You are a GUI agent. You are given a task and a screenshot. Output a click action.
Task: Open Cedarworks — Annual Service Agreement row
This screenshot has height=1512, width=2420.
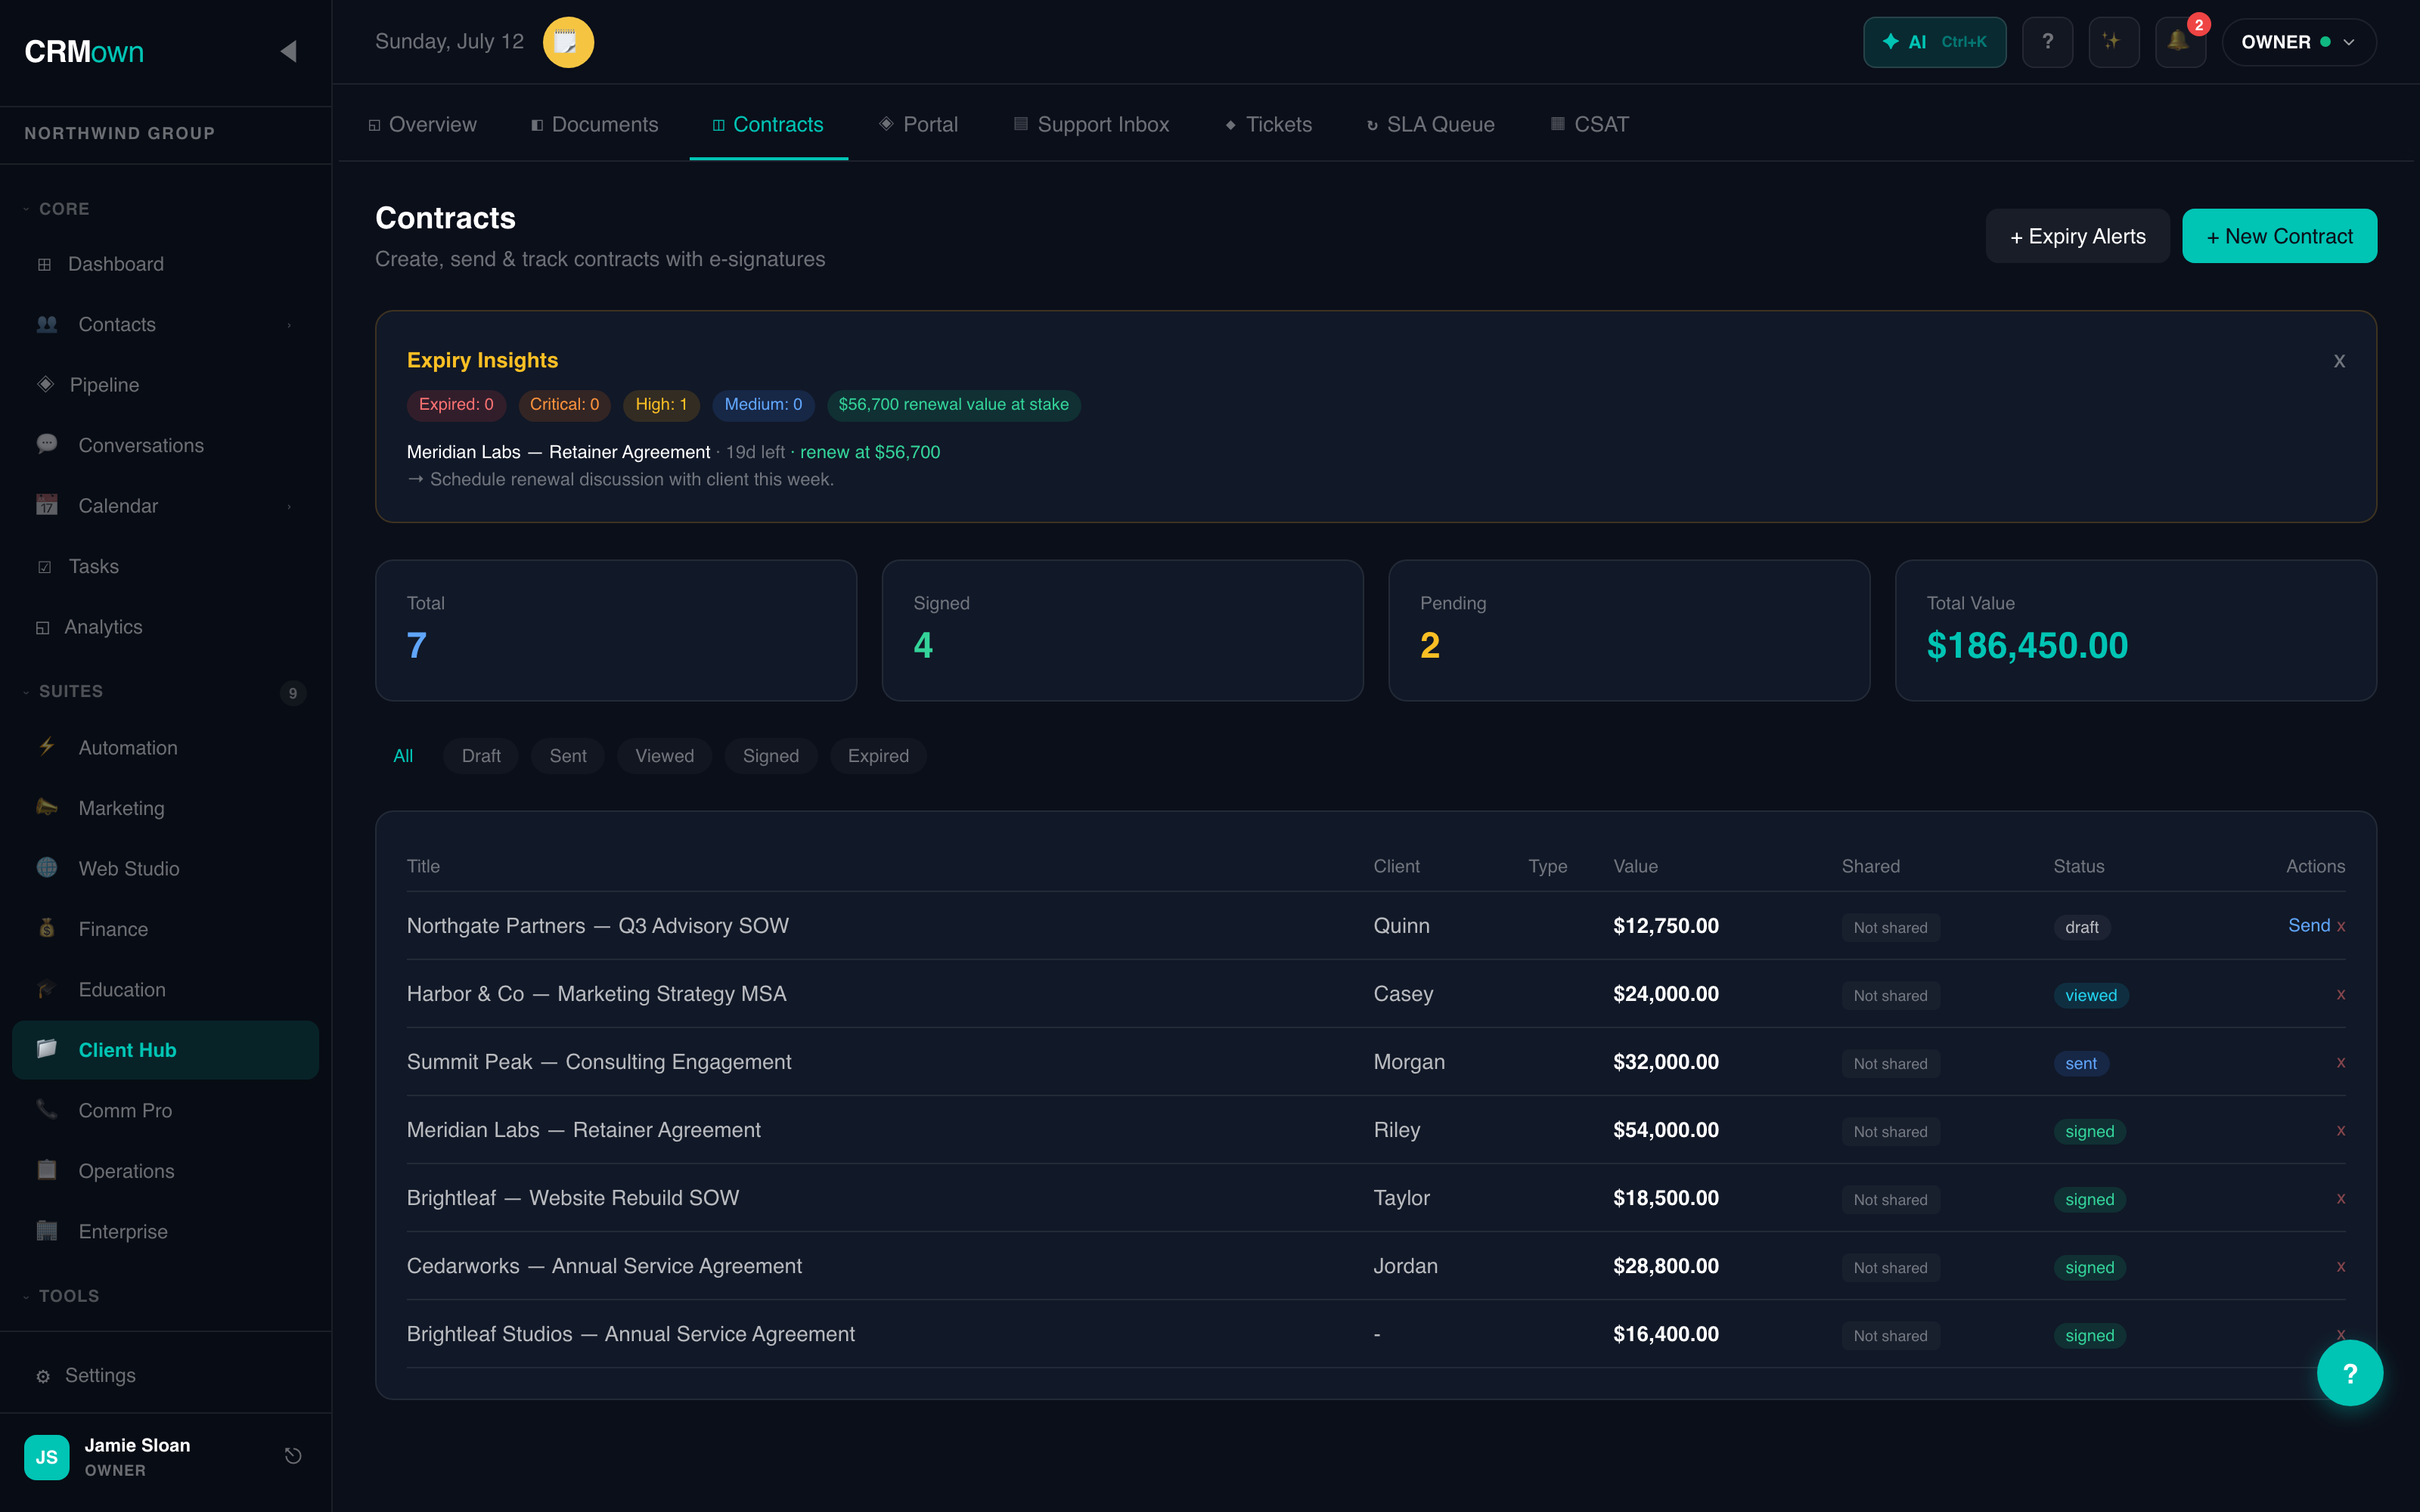pyautogui.click(x=1376, y=1266)
